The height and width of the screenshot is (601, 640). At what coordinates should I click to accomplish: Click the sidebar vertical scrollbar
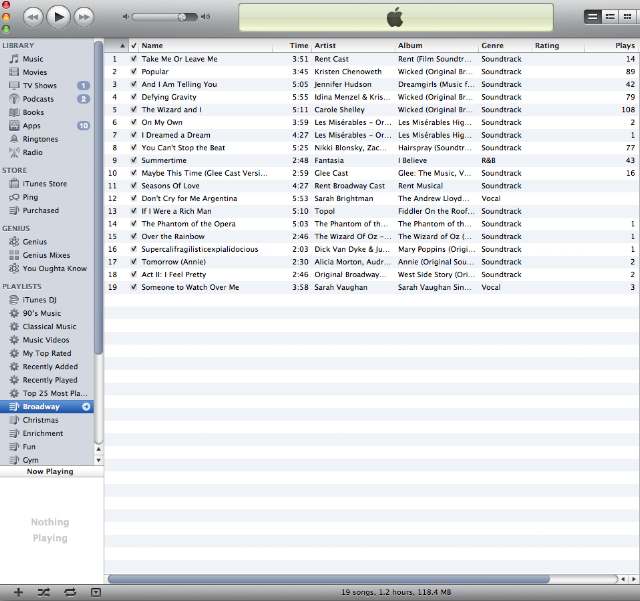coord(98,198)
